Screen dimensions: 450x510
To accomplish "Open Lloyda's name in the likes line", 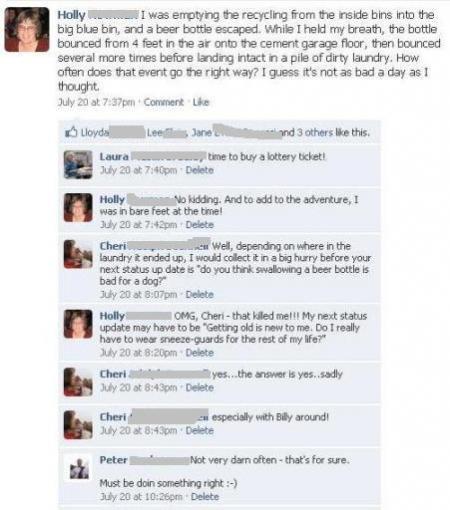I will tap(95, 132).
